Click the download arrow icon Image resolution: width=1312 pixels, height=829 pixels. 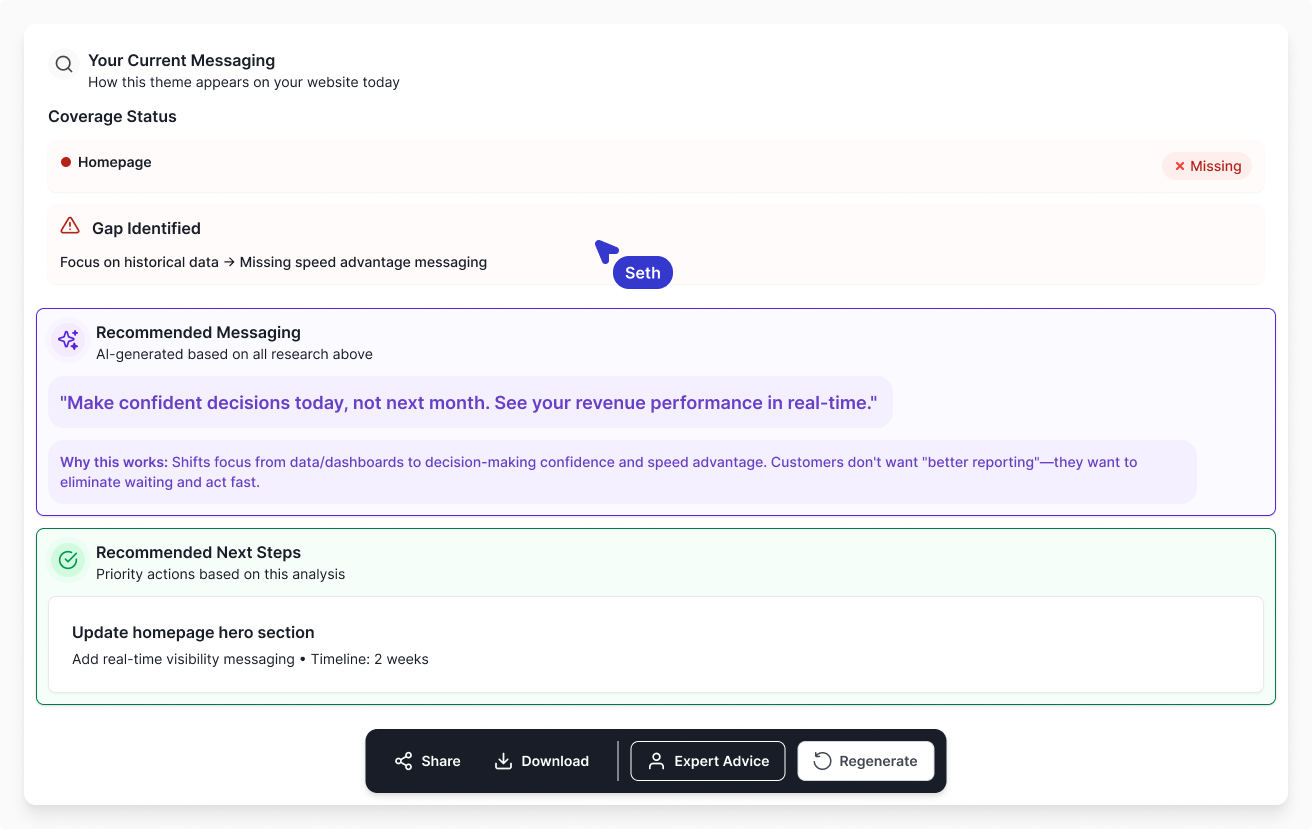click(503, 761)
